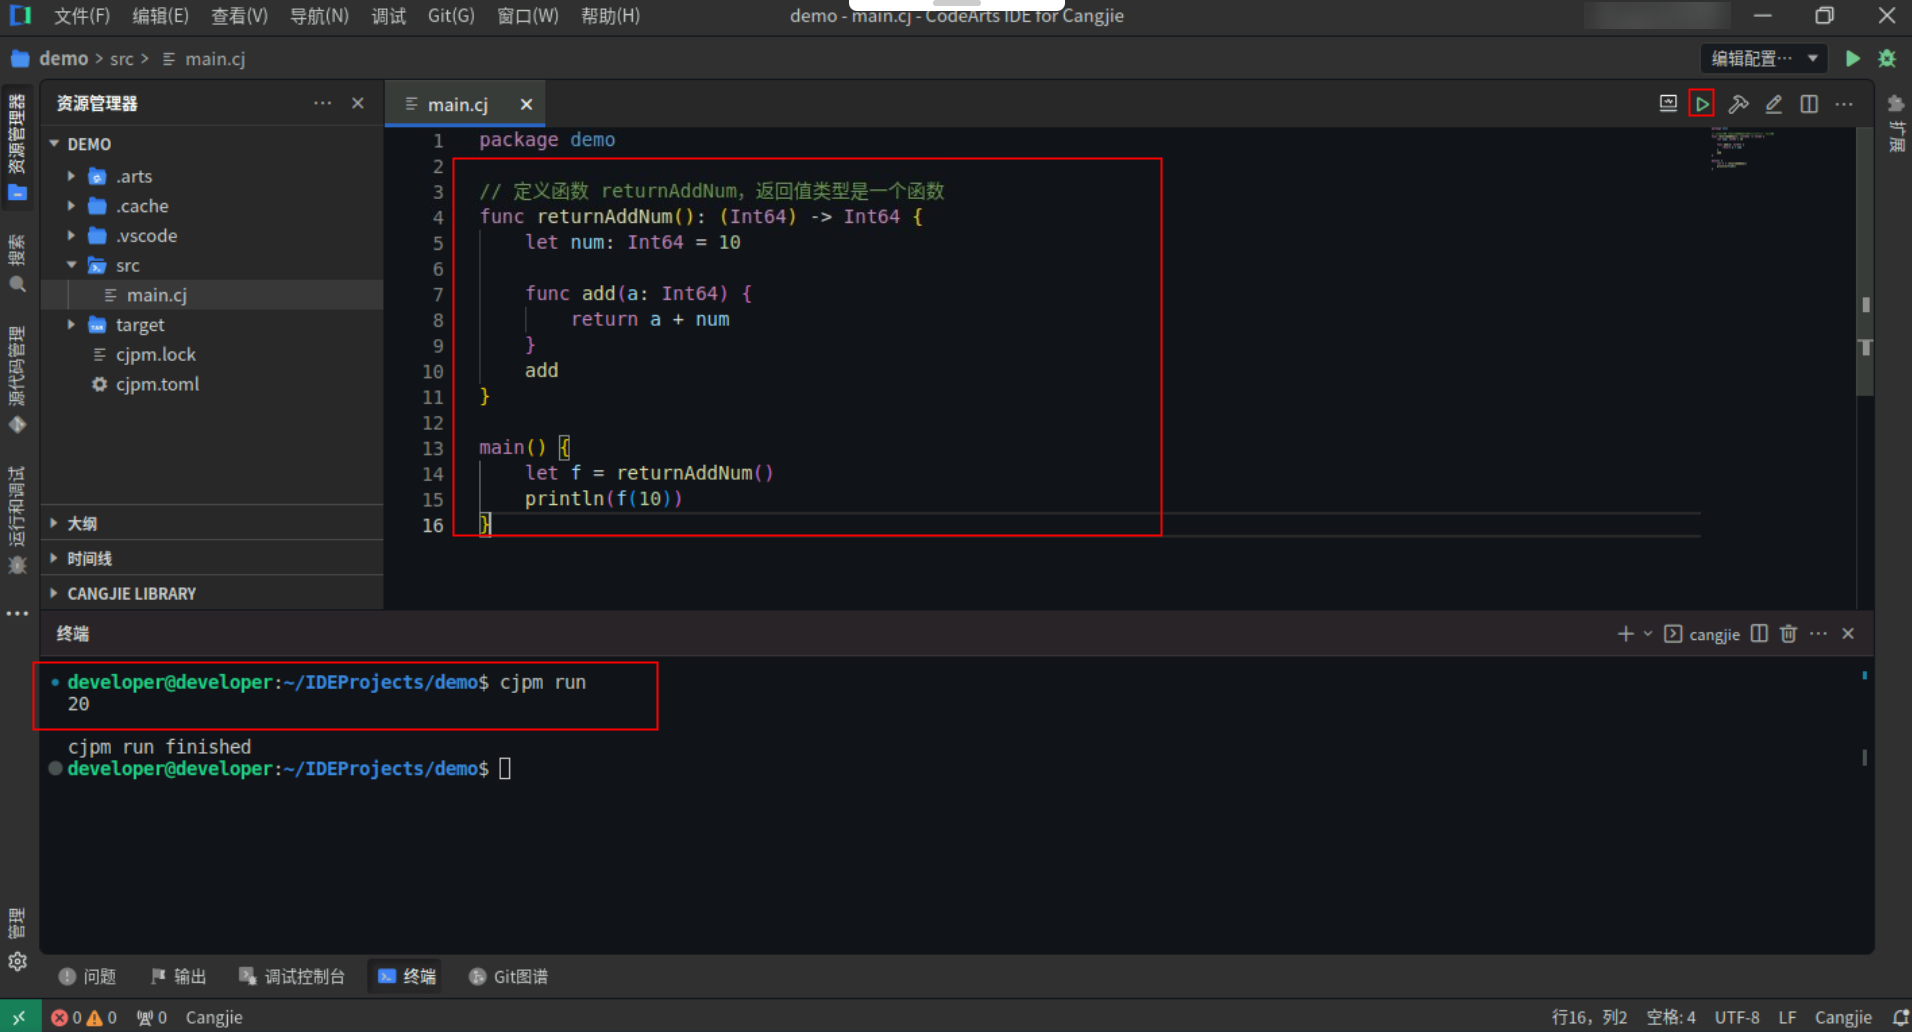
Task: Open explorer panel more-actions ellipsis
Action: tap(322, 103)
